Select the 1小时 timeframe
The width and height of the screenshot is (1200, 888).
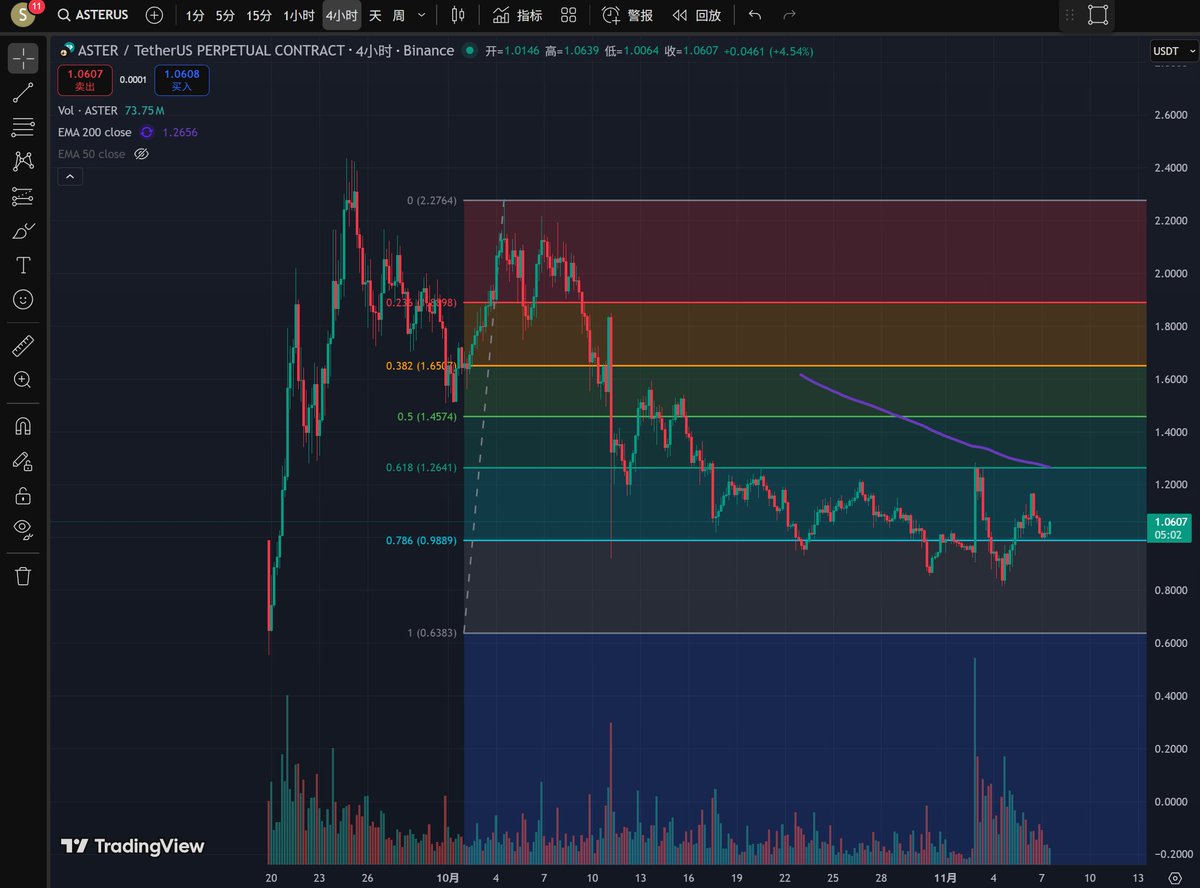299,15
